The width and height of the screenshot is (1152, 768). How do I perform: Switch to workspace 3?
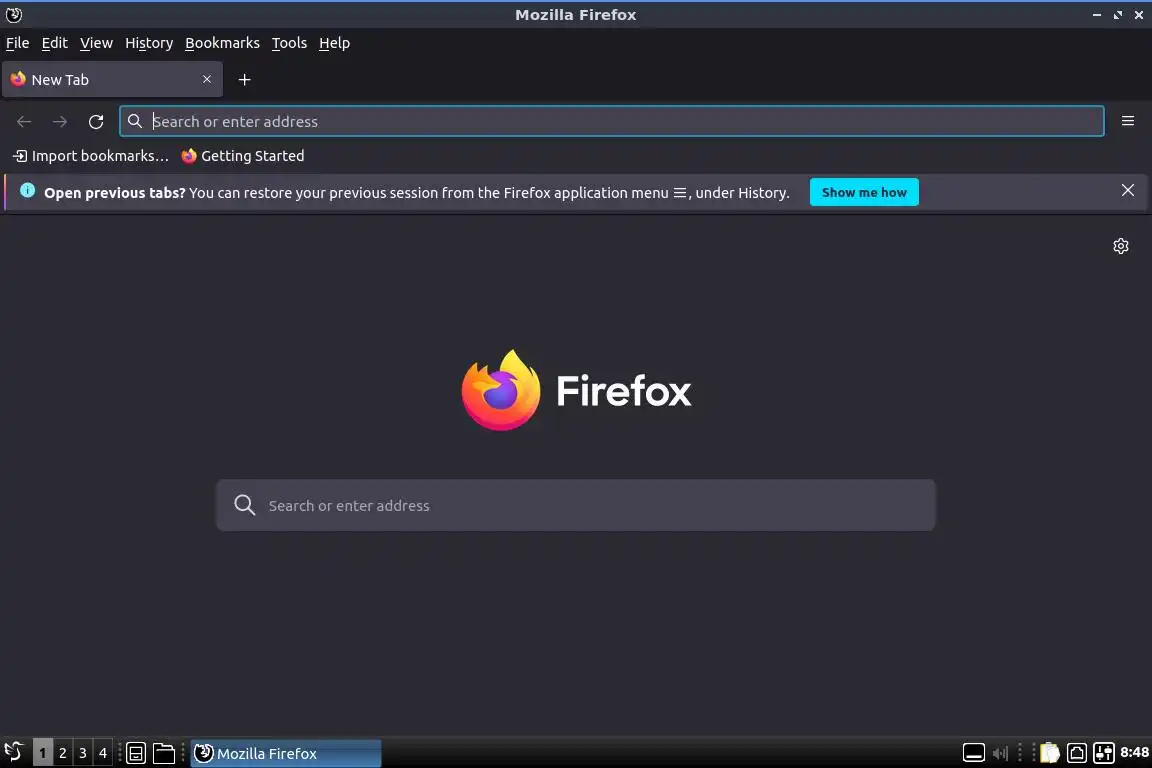82,753
